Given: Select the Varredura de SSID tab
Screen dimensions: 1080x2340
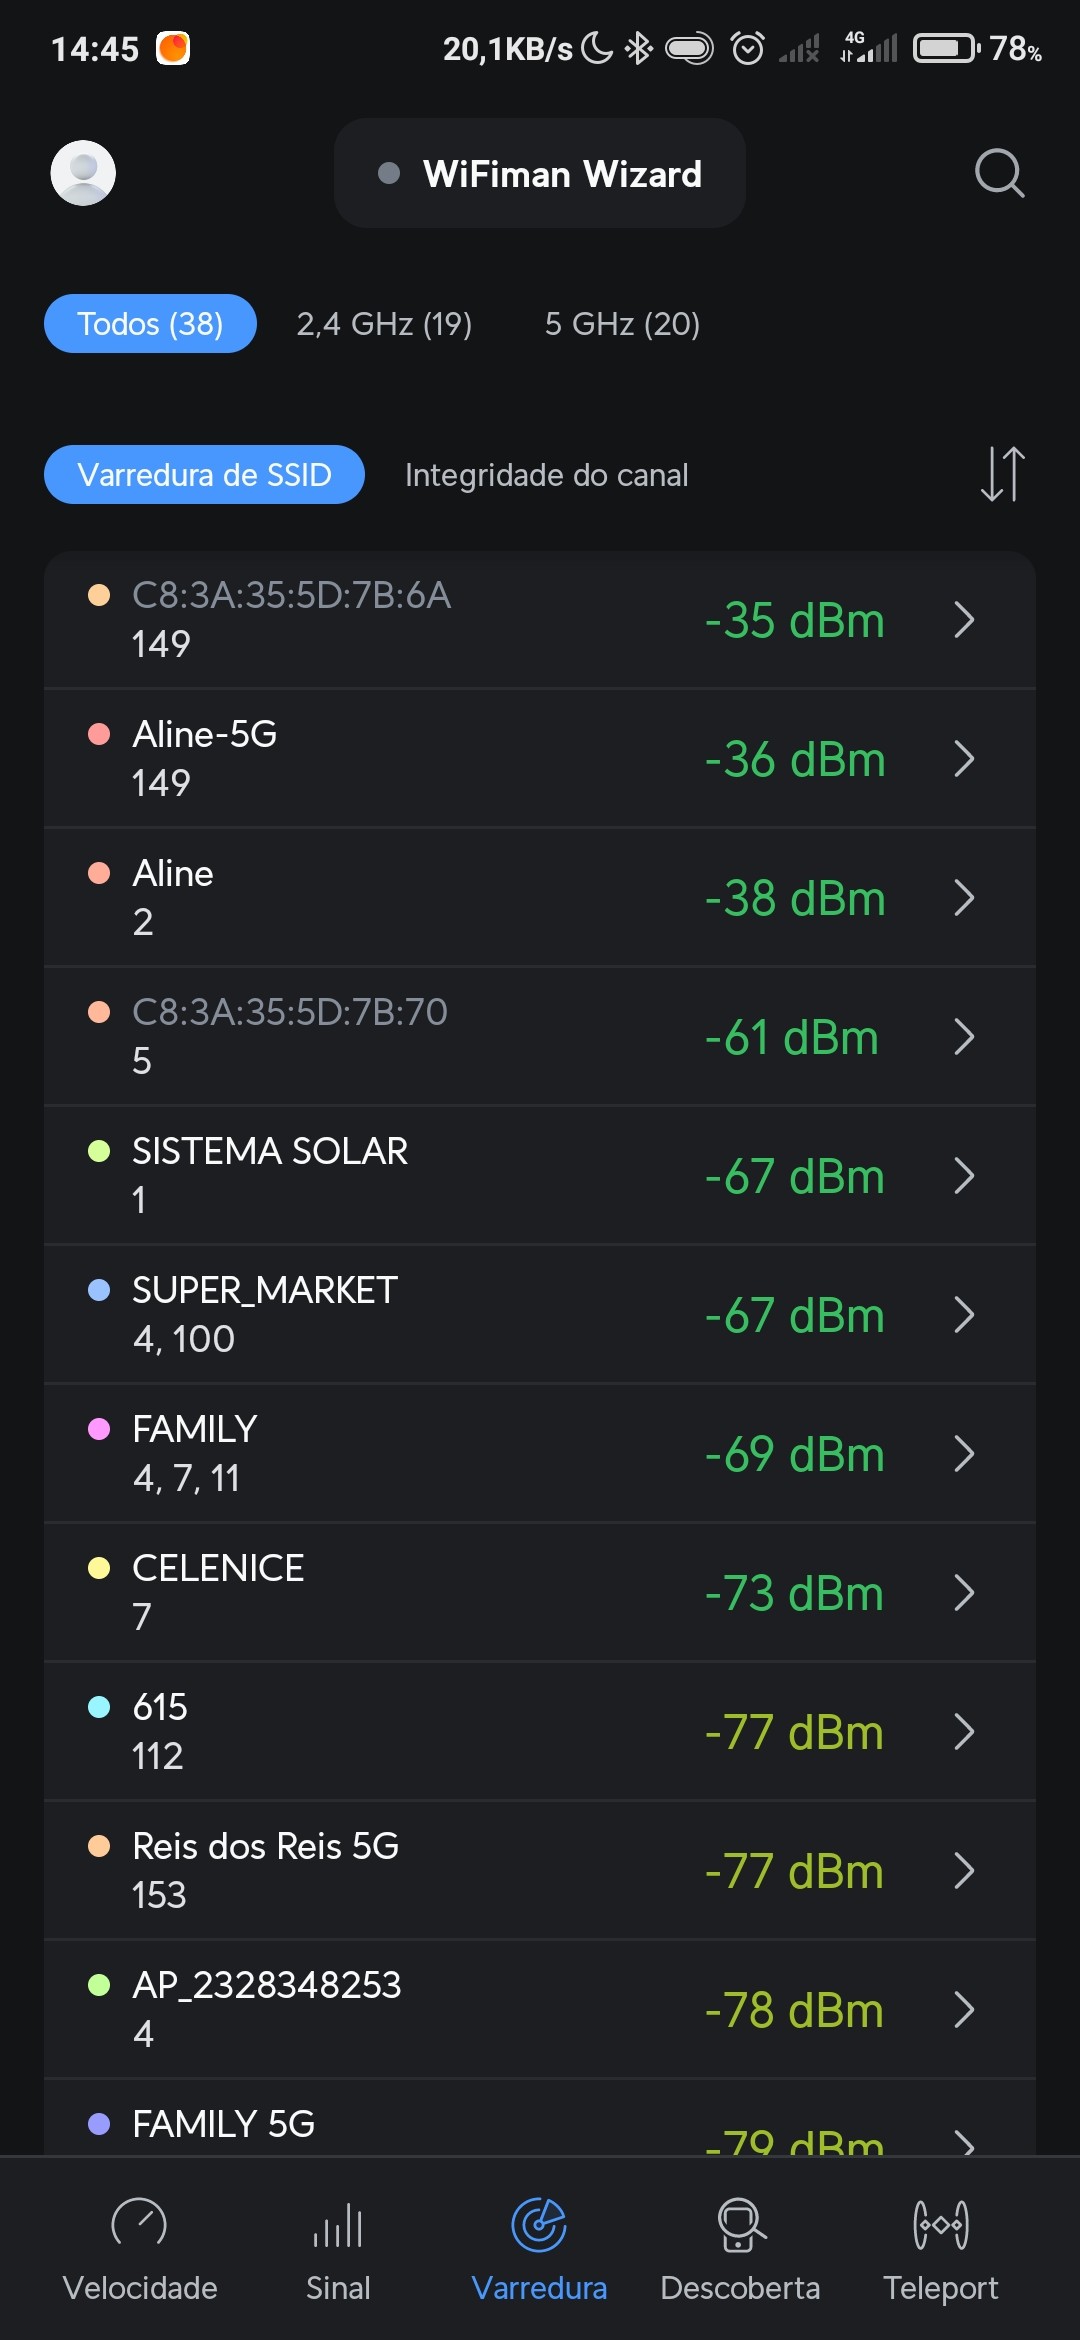Looking at the screenshot, I should coord(204,475).
